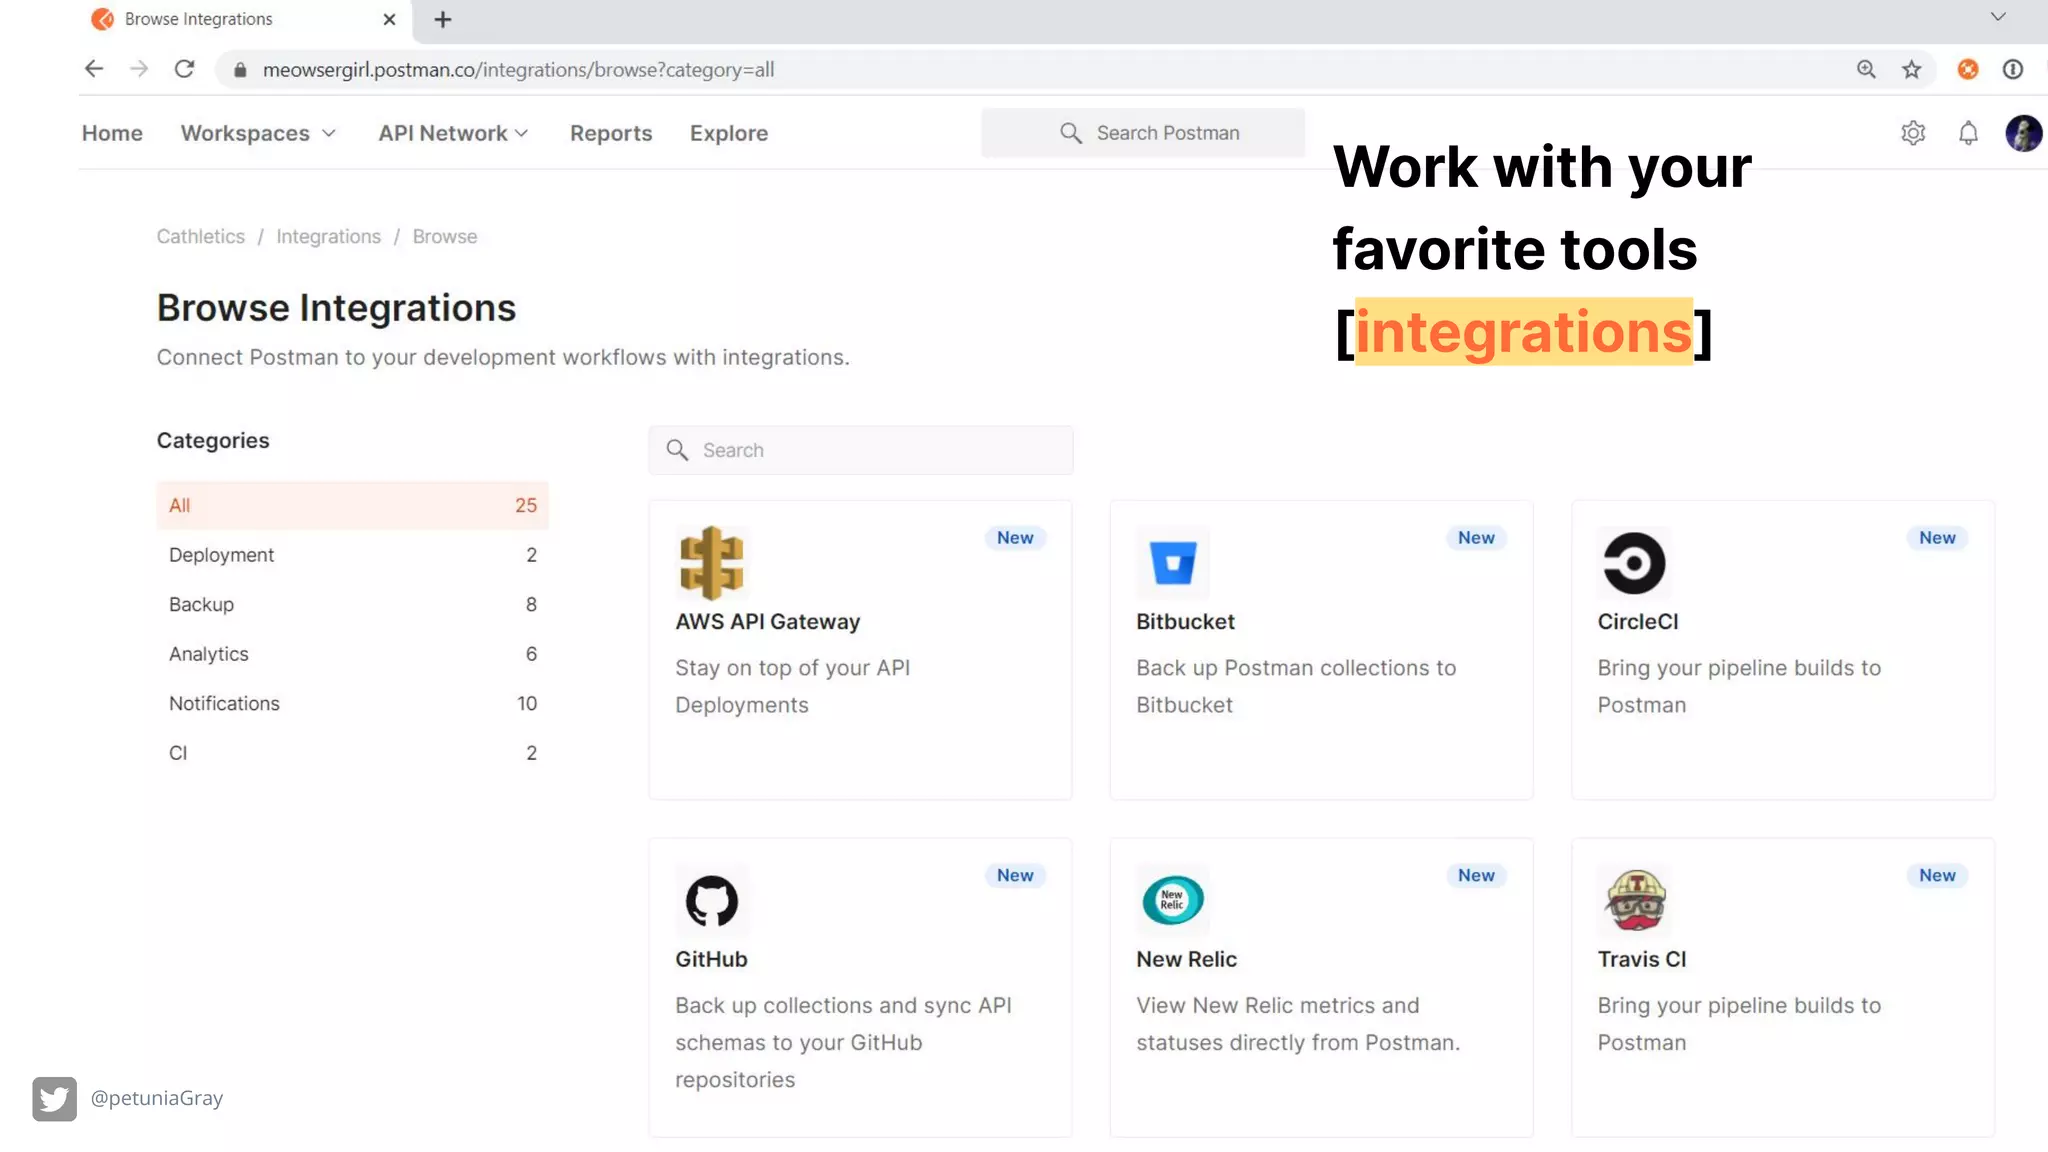Close the Browse Integrations tab
The image size is (2048, 1152).
389,19
